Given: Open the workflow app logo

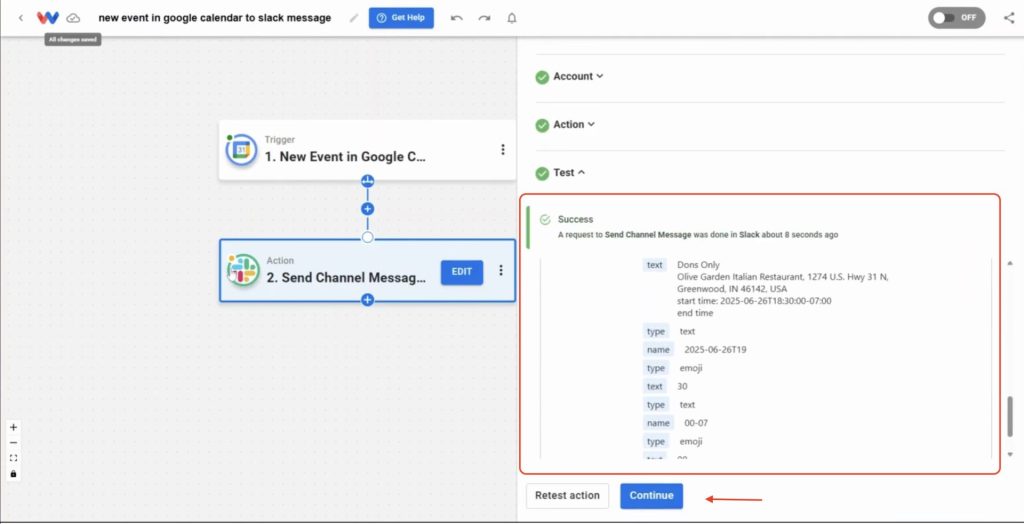Looking at the screenshot, I should coord(48,18).
